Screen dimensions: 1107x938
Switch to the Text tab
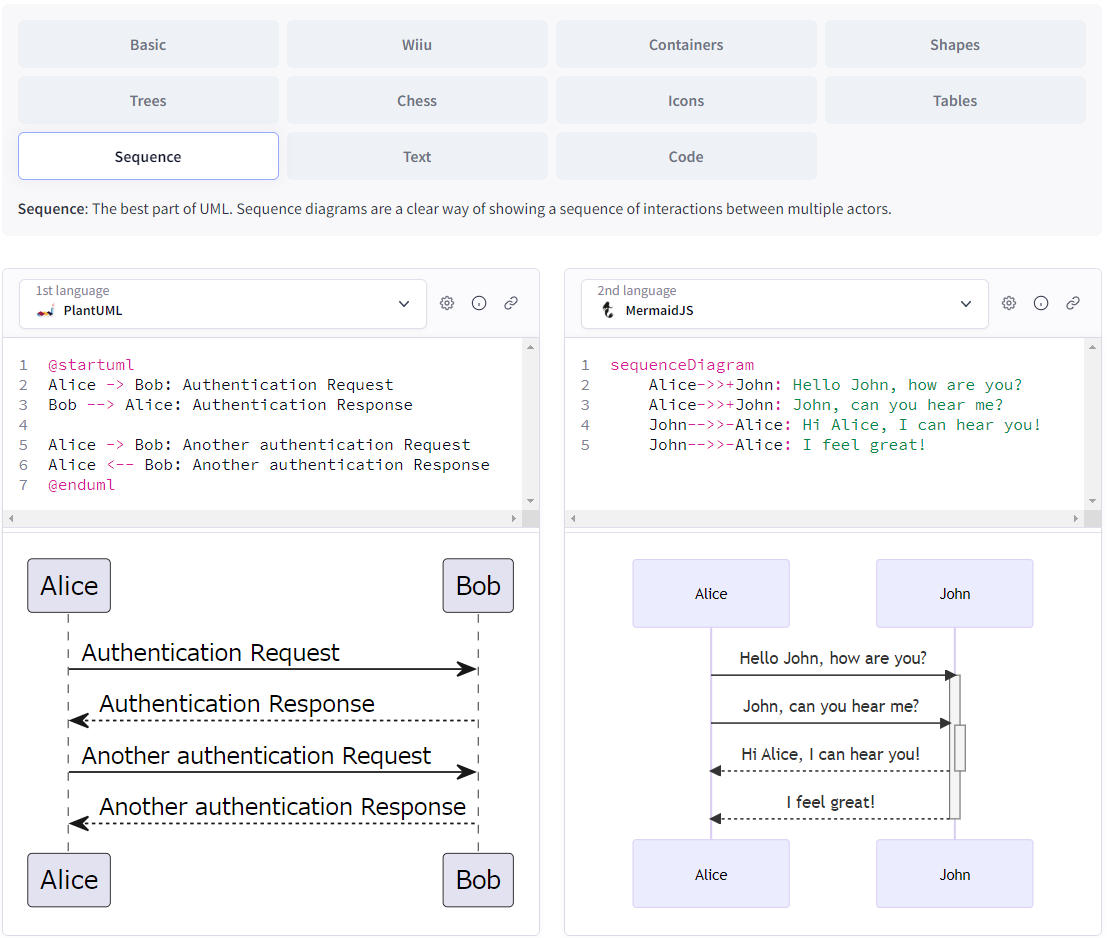(417, 156)
